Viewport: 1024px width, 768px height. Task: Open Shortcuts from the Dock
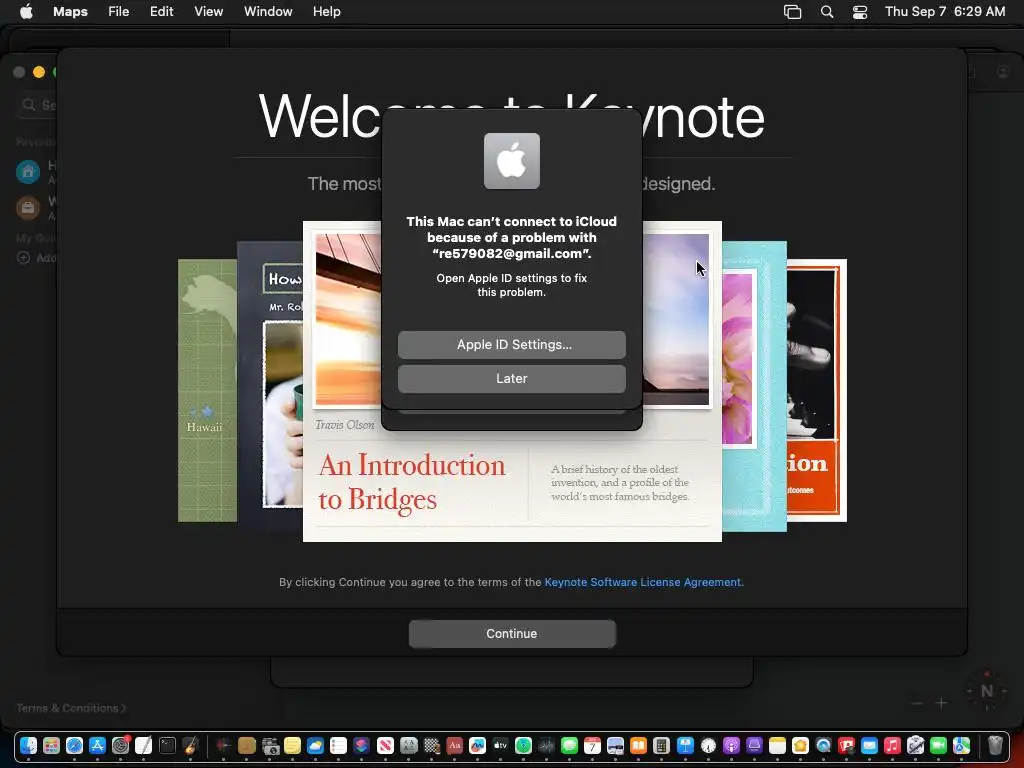pos(361,745)
